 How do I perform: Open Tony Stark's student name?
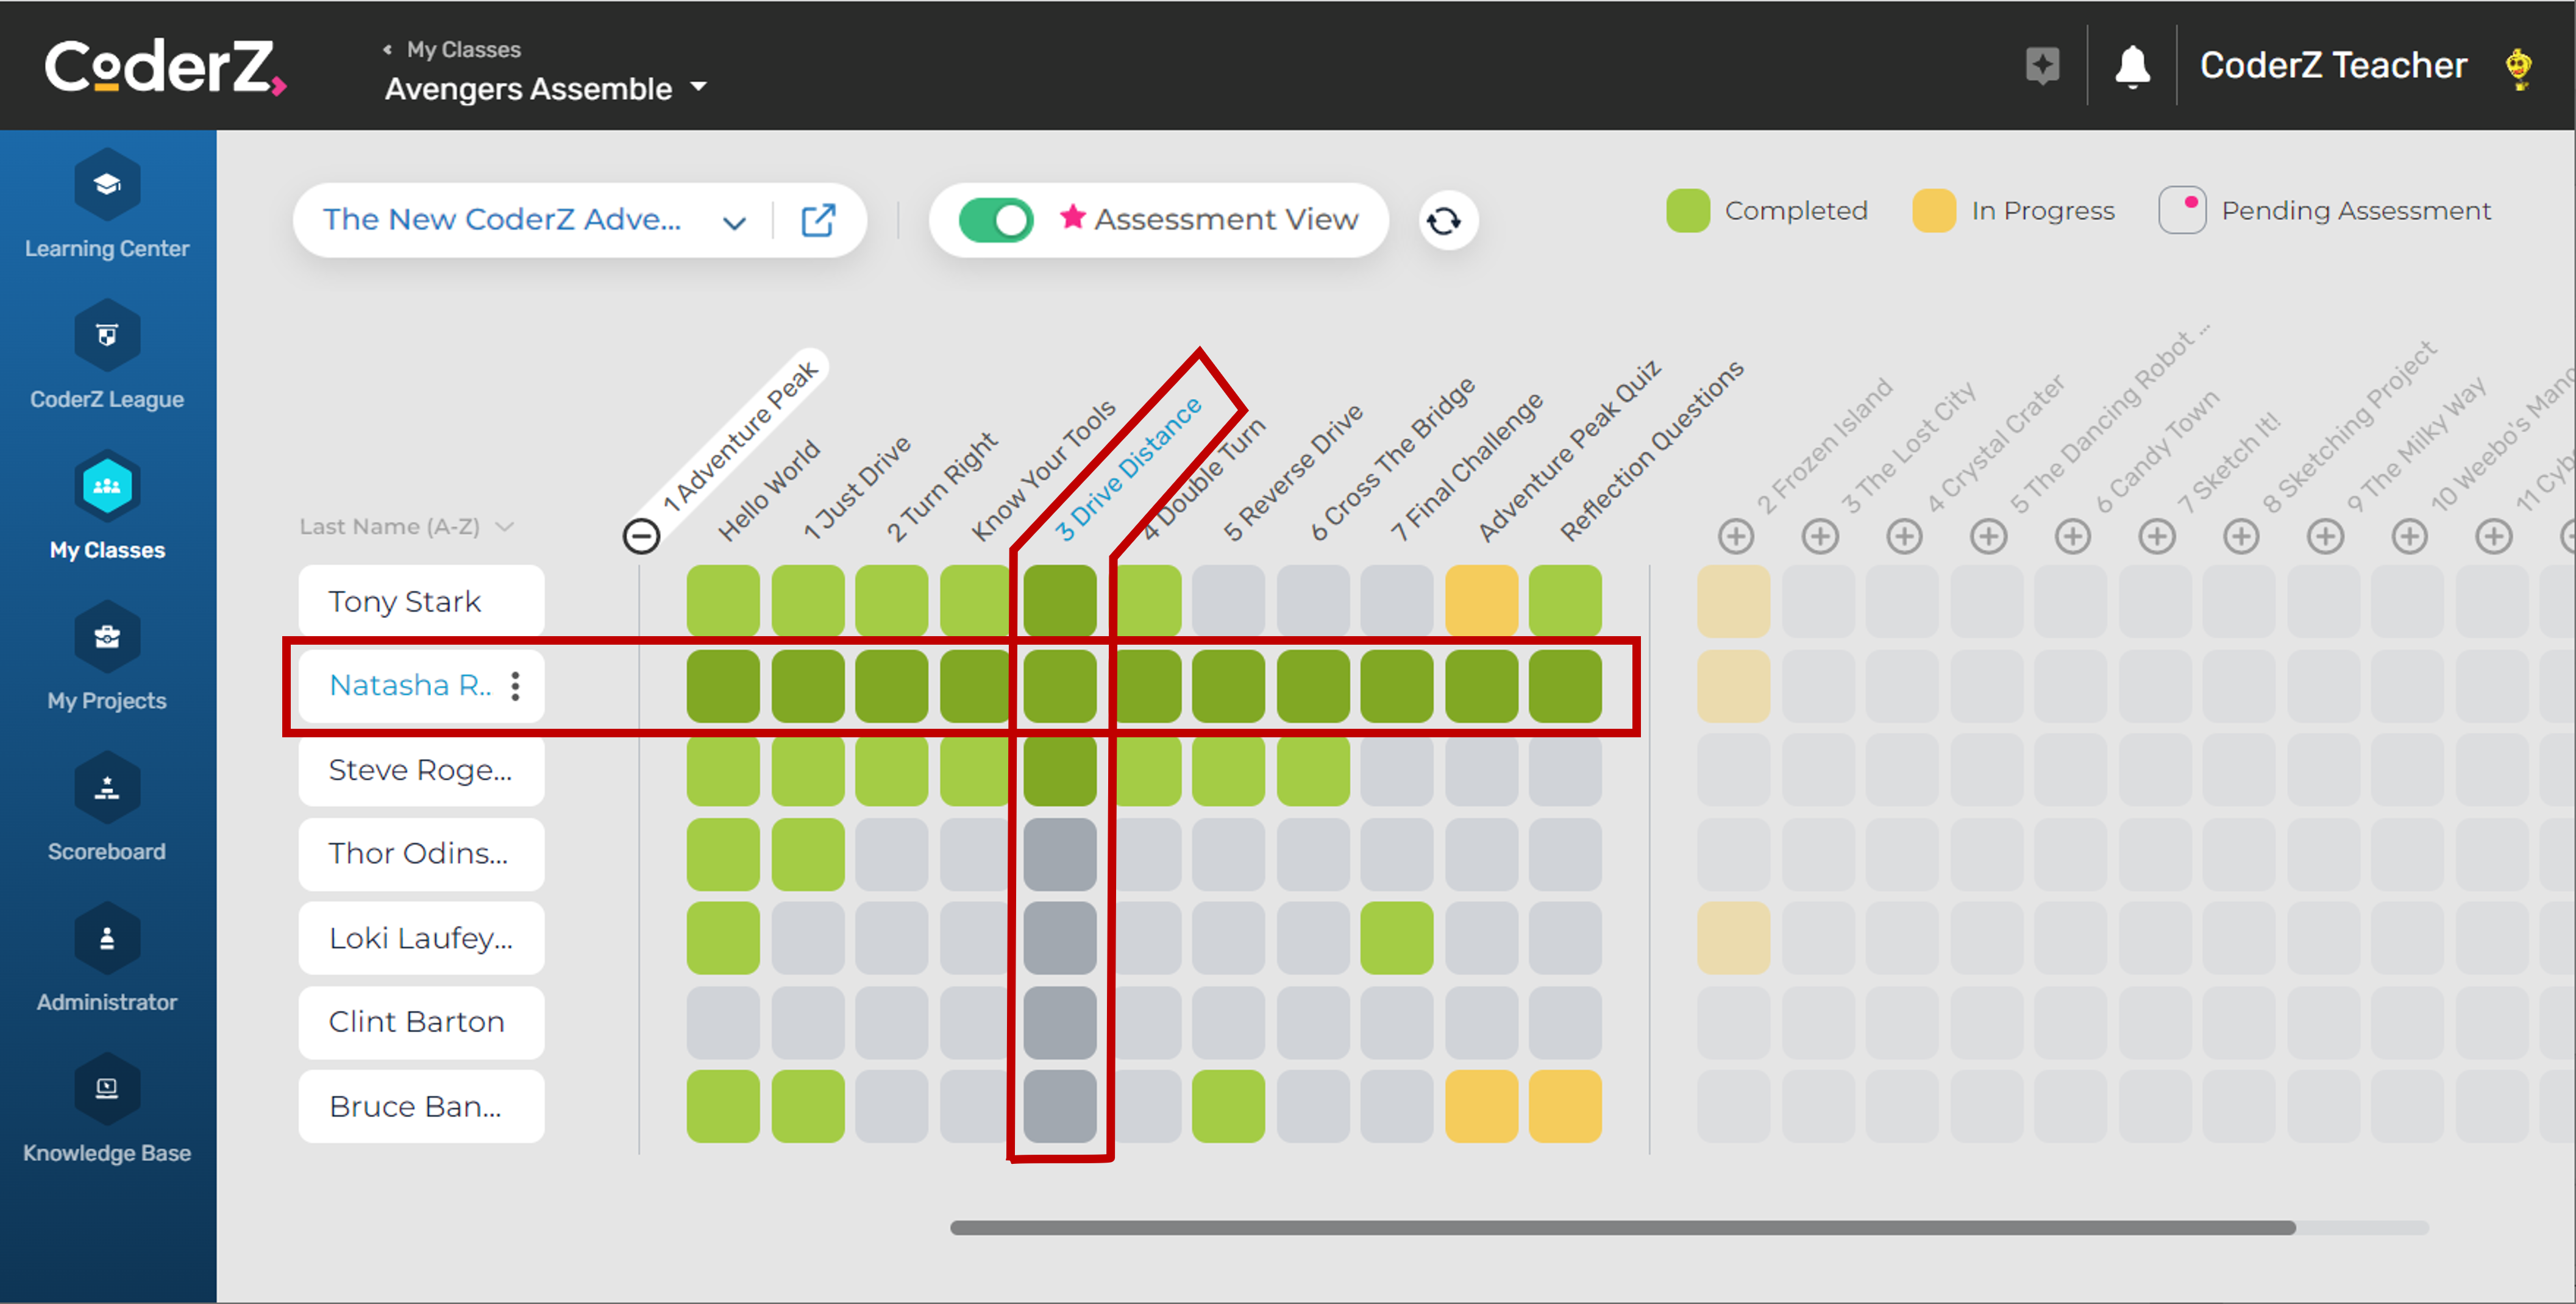pos(405,601)
